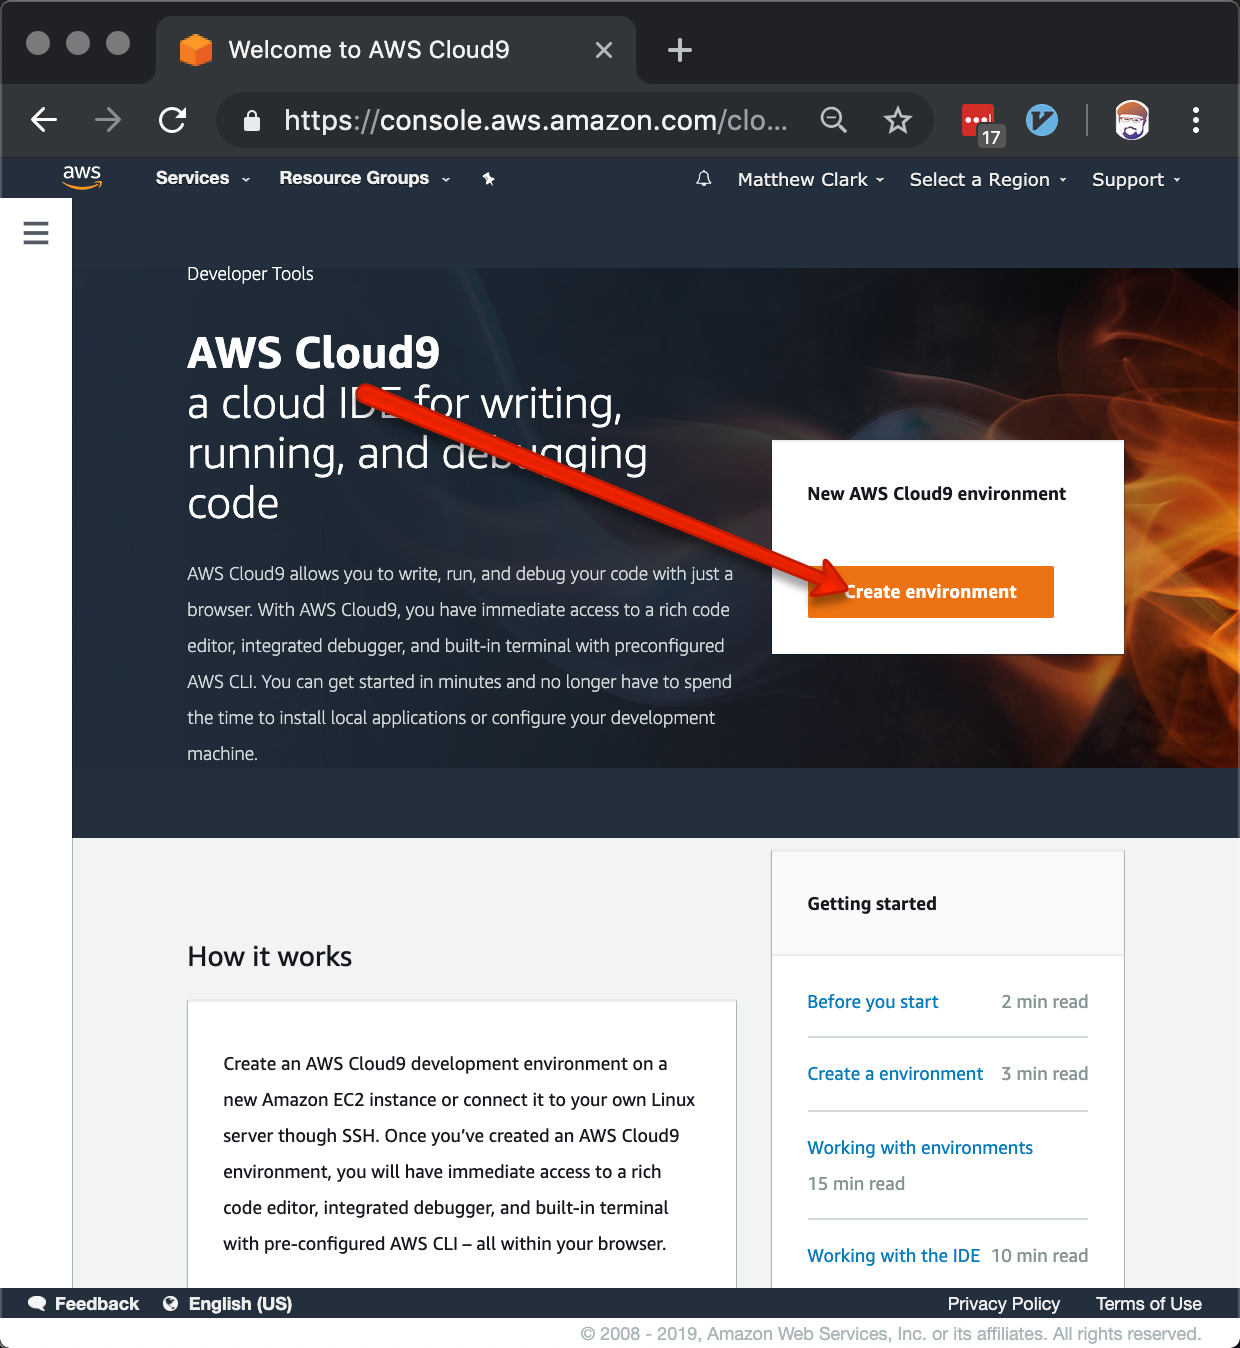Click the AWS logo home icon
This screenshot has width=1240, height=1348.
tap(82, 177)
